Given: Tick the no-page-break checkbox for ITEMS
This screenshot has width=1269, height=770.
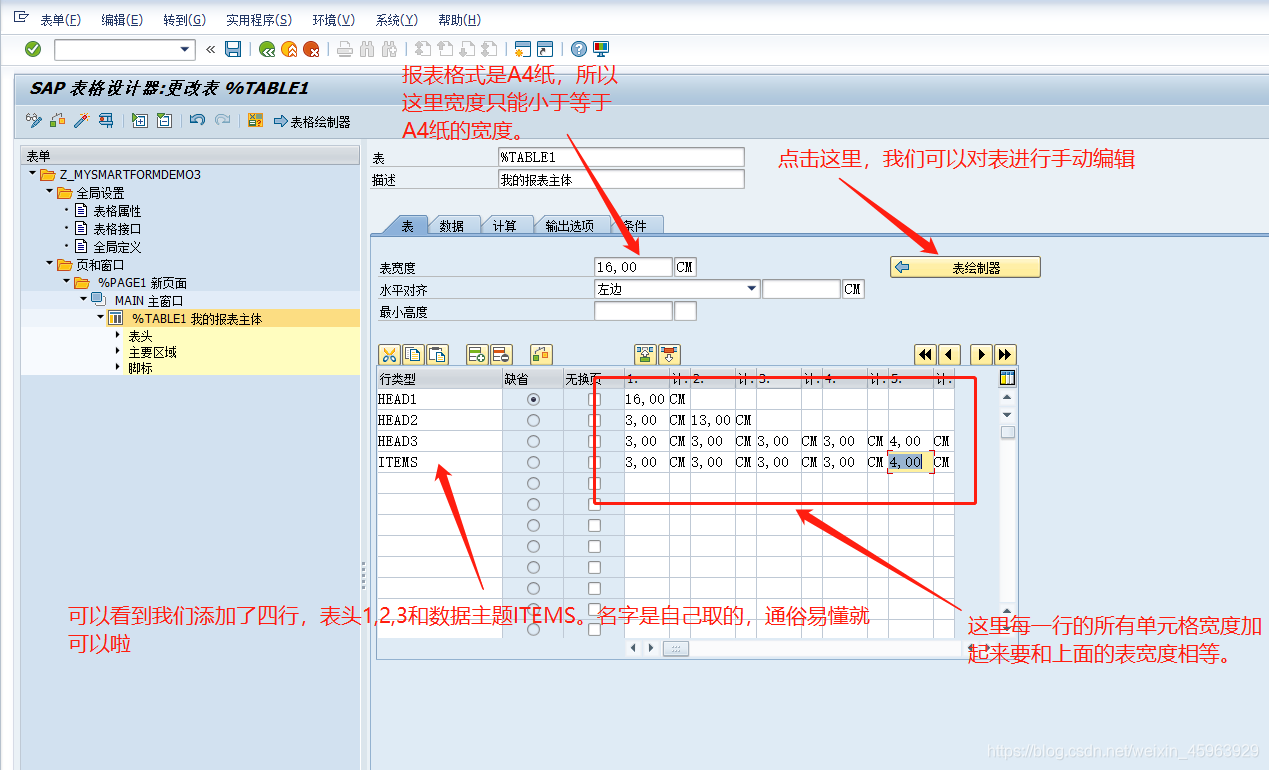Looking at the screenshot, I should 594,462.
